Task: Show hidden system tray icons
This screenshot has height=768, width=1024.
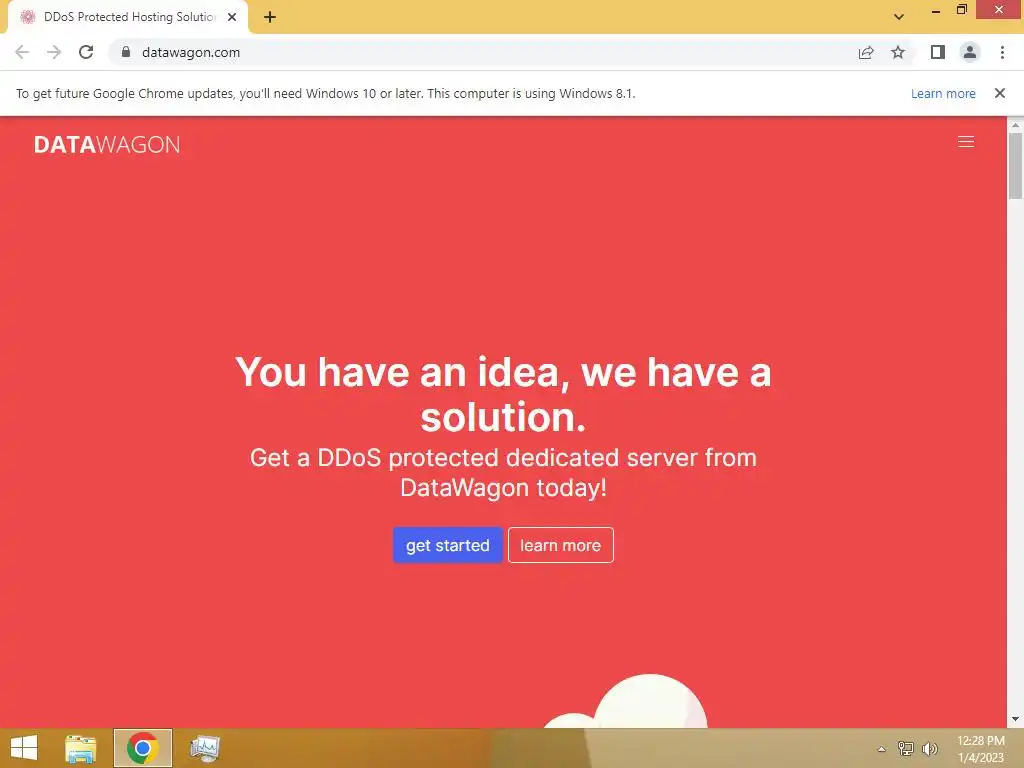Action: coord(882,749)
